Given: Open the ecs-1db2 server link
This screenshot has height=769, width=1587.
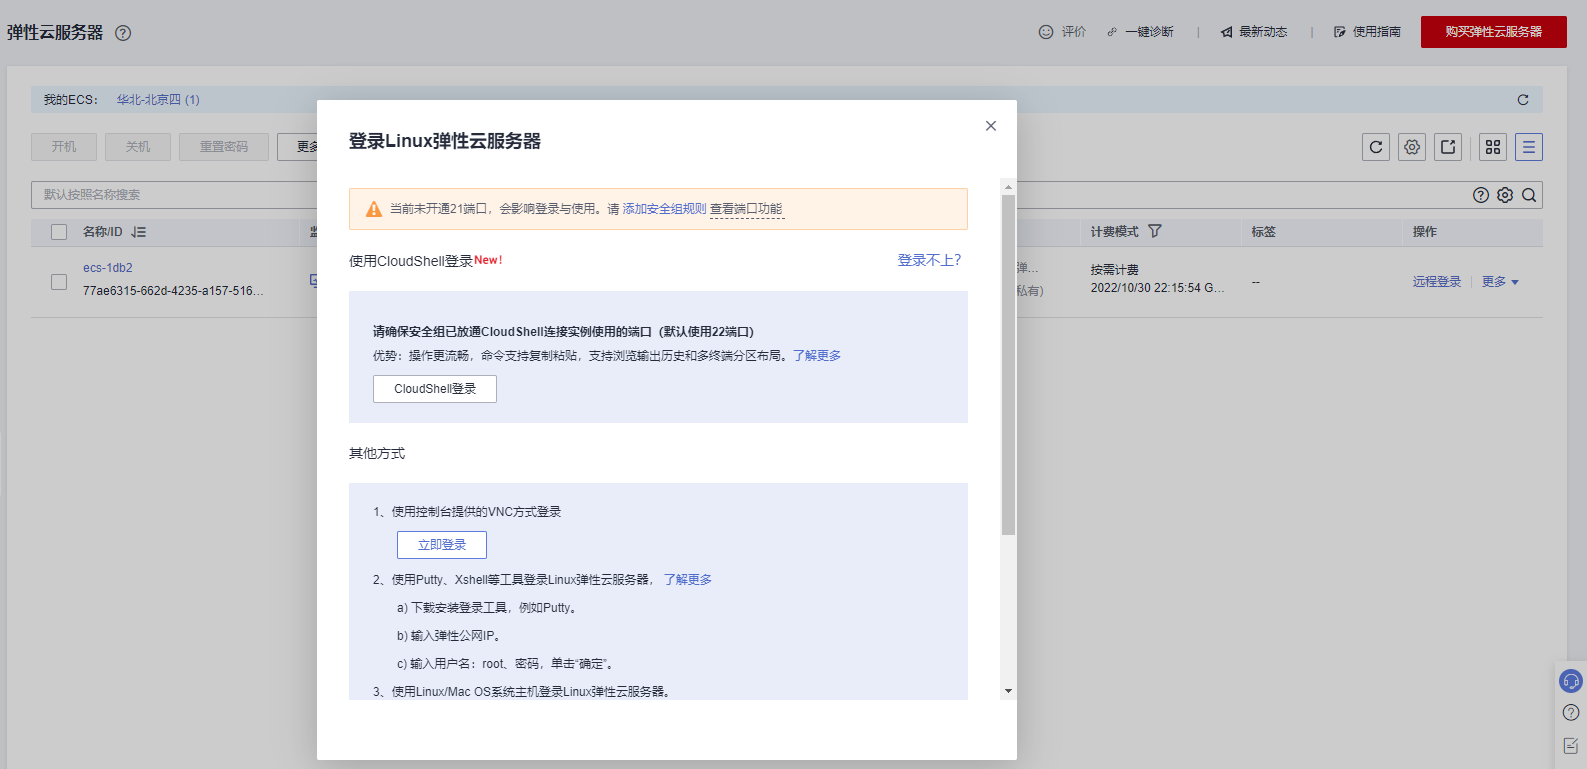Looking at the screenshot, I should coord(108,268).
